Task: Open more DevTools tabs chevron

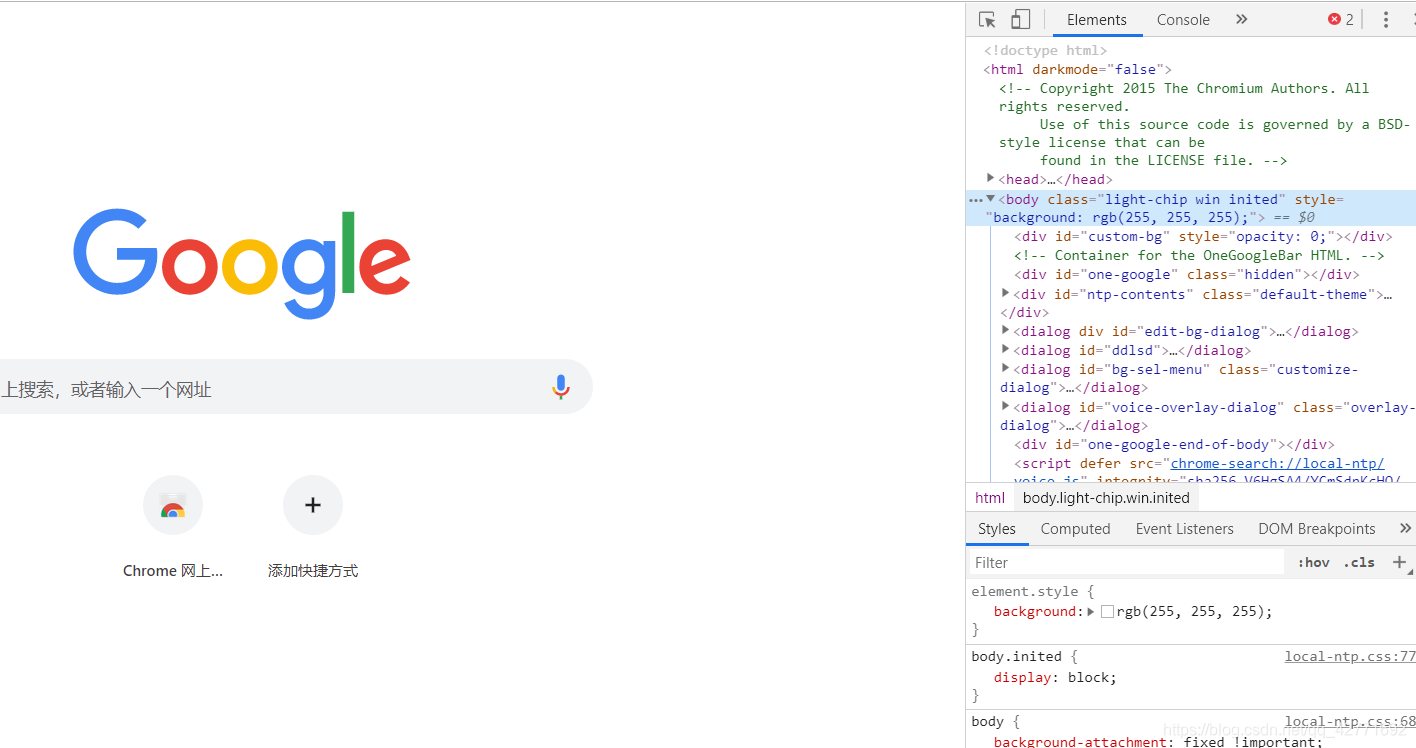Action: click(1241, 19)
